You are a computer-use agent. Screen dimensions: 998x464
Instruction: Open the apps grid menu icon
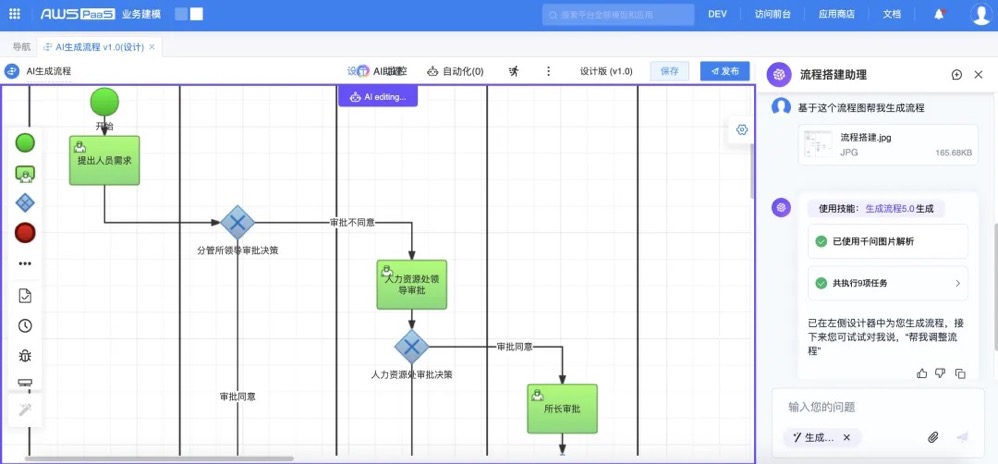(x=14, y=14)
